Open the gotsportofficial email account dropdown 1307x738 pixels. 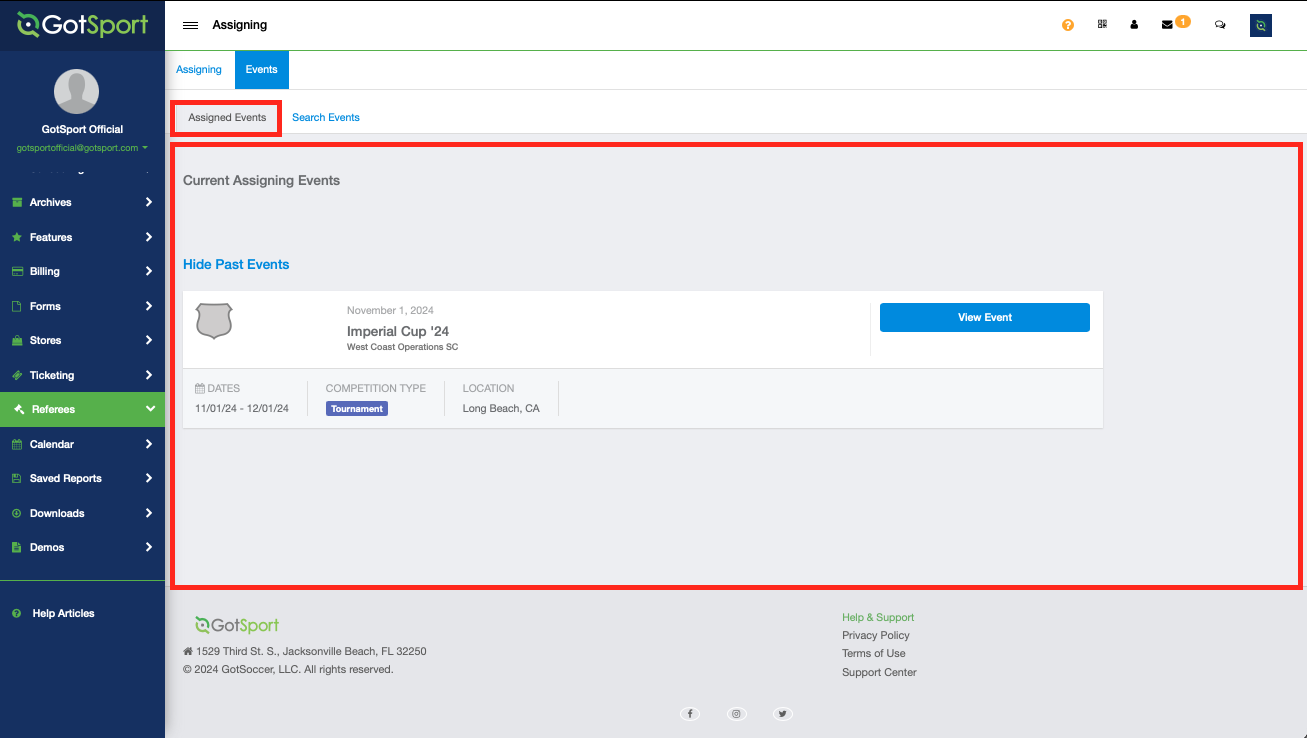click(82, 148)
